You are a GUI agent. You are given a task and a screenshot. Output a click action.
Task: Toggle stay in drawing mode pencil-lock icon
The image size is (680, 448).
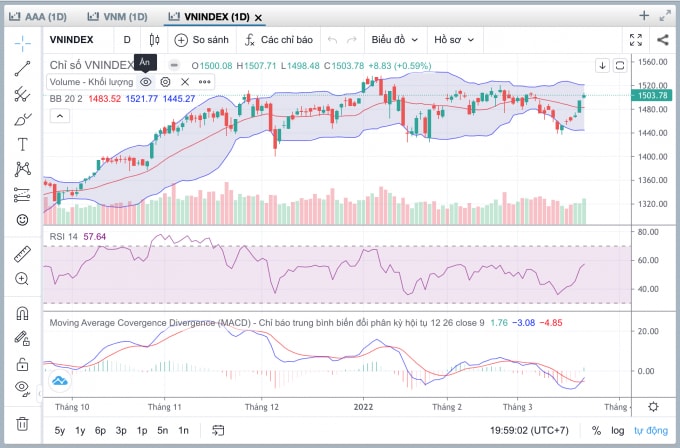click(23, 338)
